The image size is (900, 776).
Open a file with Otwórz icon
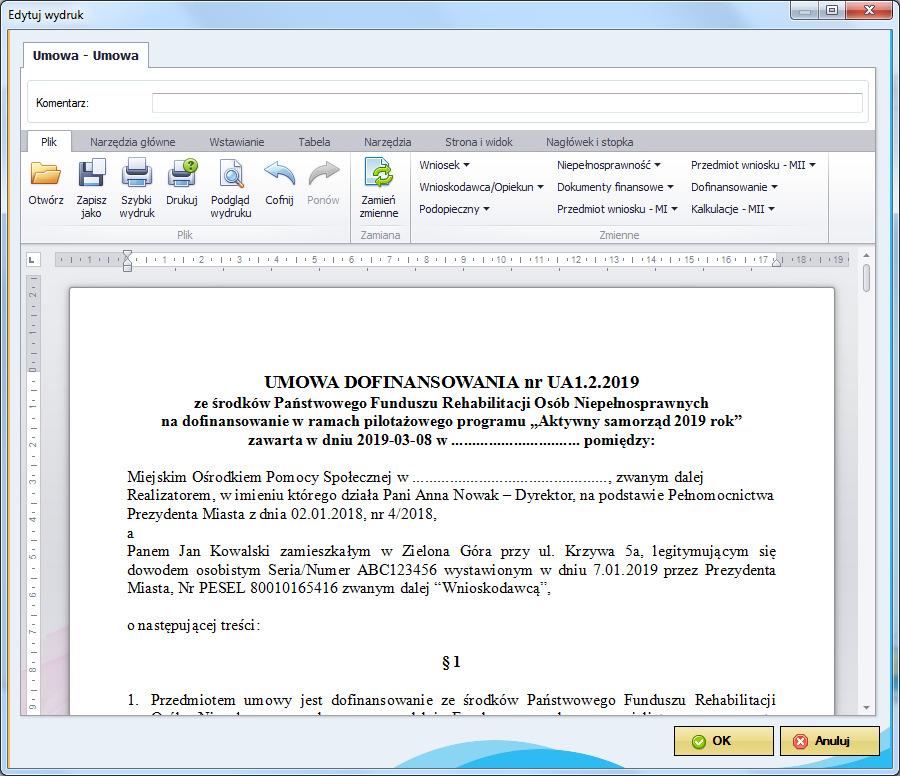tap(46, 183)
